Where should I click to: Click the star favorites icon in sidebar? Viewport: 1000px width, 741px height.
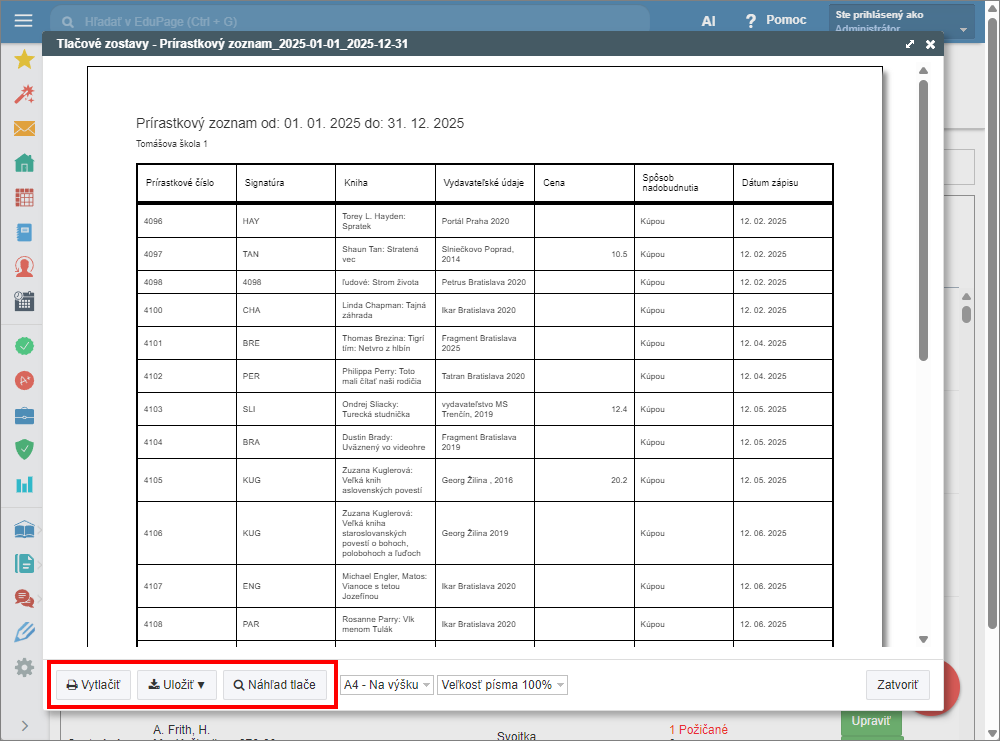[x=24, y=59]
